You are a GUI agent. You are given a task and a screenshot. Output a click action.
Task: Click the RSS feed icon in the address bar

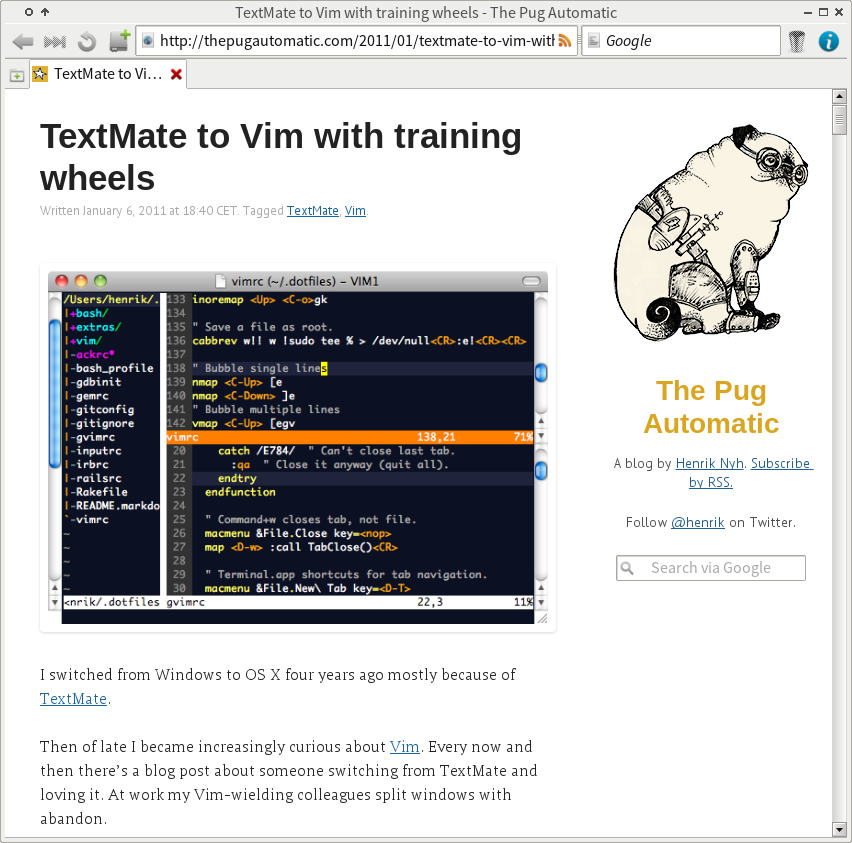565,41
